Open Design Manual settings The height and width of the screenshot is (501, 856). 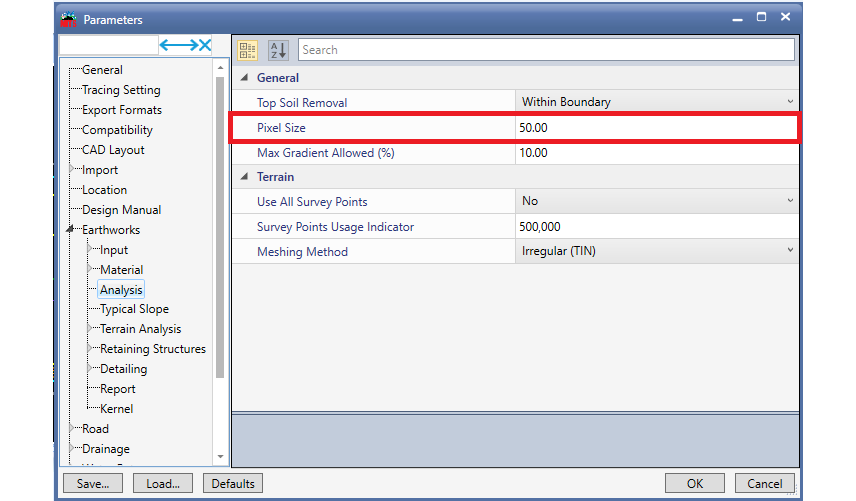(x=121, y=210)
